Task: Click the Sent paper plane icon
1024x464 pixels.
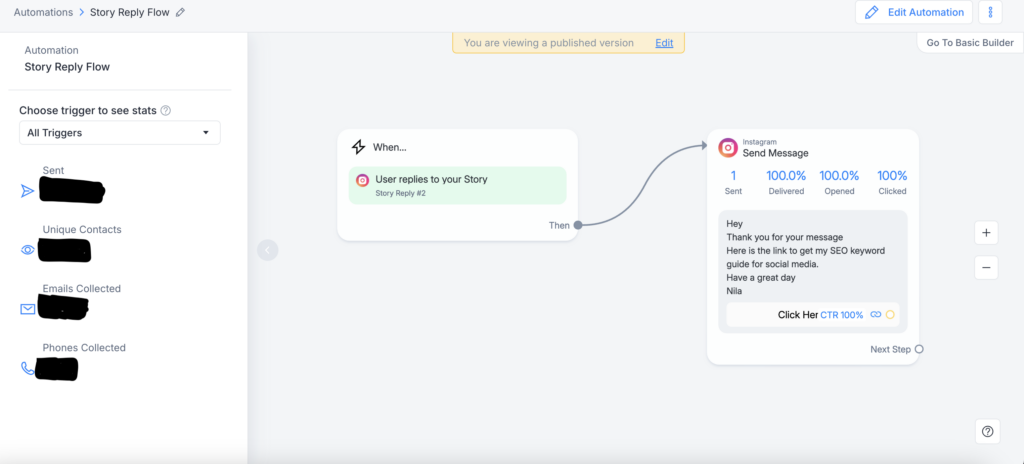Action: (27, 191)
